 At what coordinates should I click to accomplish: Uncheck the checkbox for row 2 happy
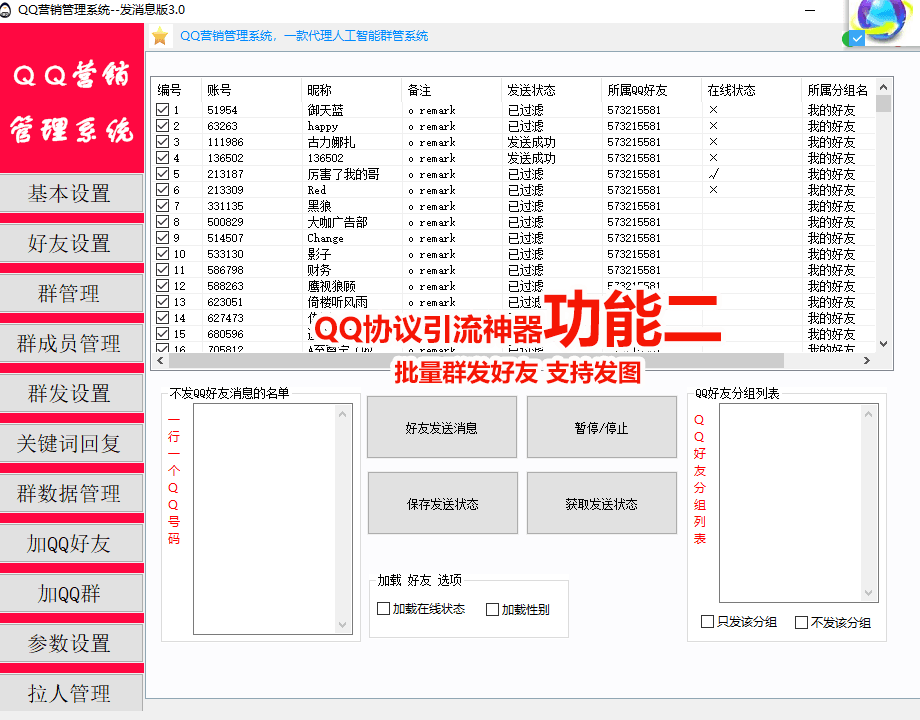coord(163,126)
